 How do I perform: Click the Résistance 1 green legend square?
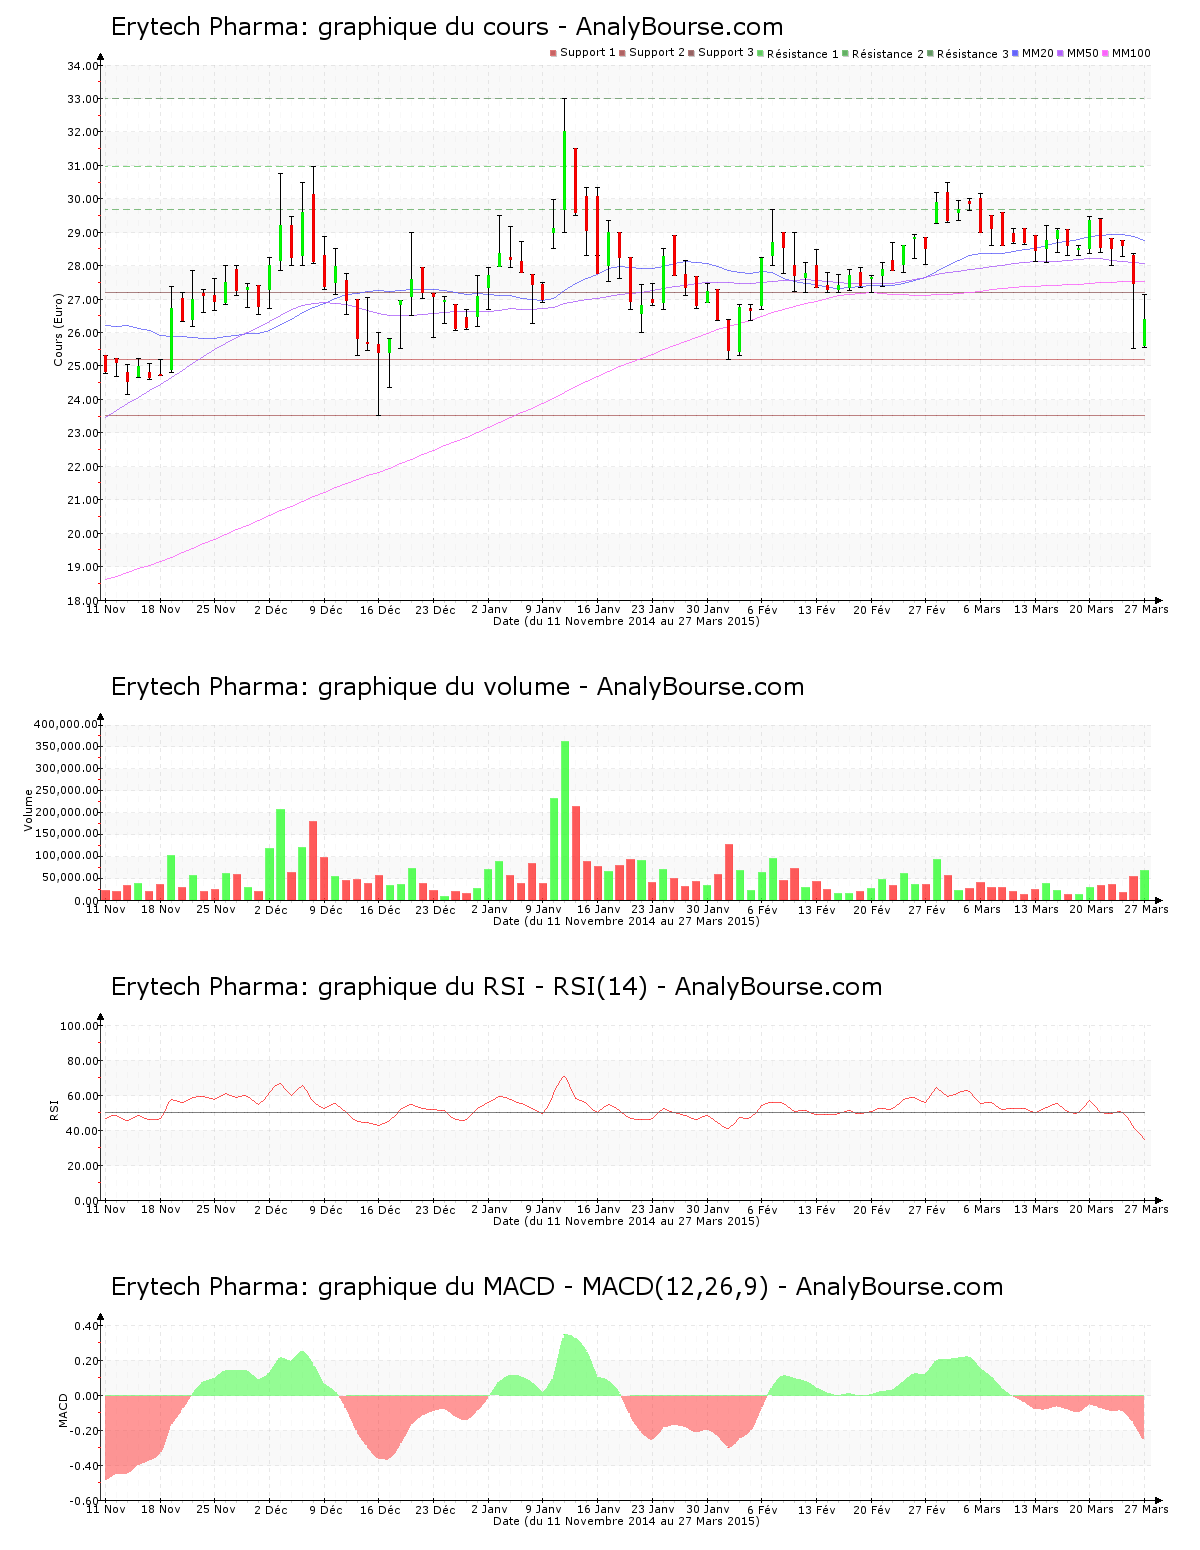tap(761, 53)
